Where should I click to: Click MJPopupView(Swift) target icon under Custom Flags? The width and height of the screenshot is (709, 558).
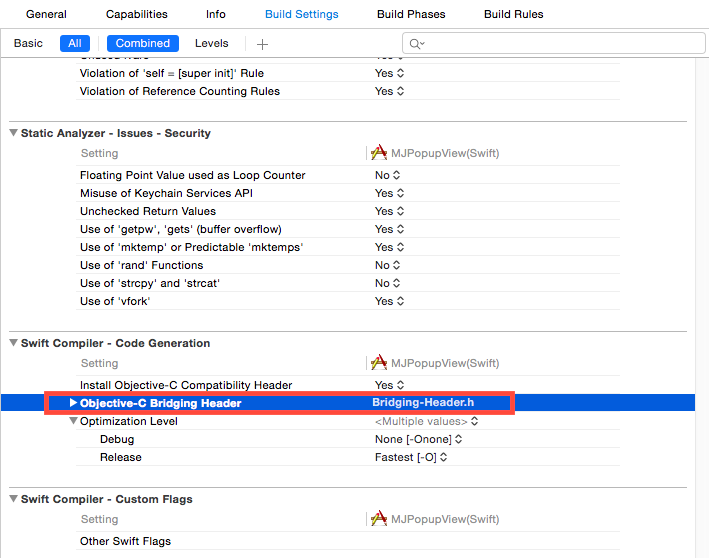(379, 519)
